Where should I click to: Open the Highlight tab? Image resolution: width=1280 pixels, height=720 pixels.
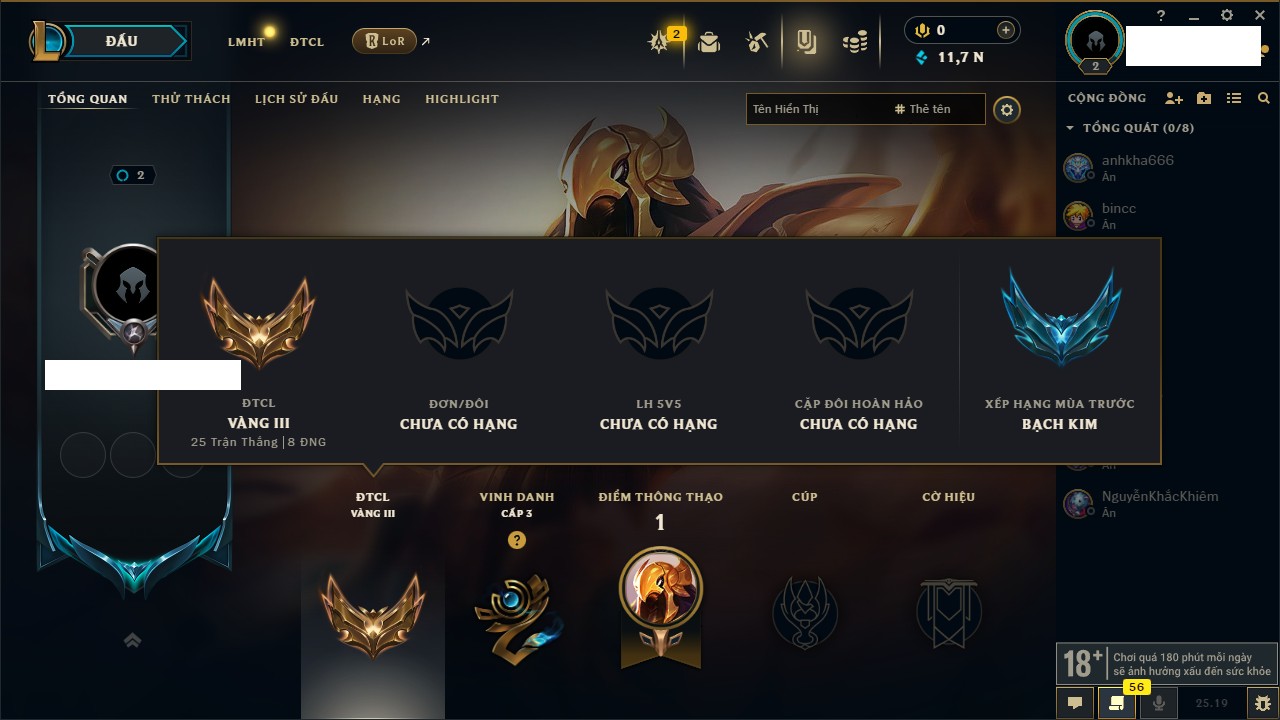tap(462, 99)
